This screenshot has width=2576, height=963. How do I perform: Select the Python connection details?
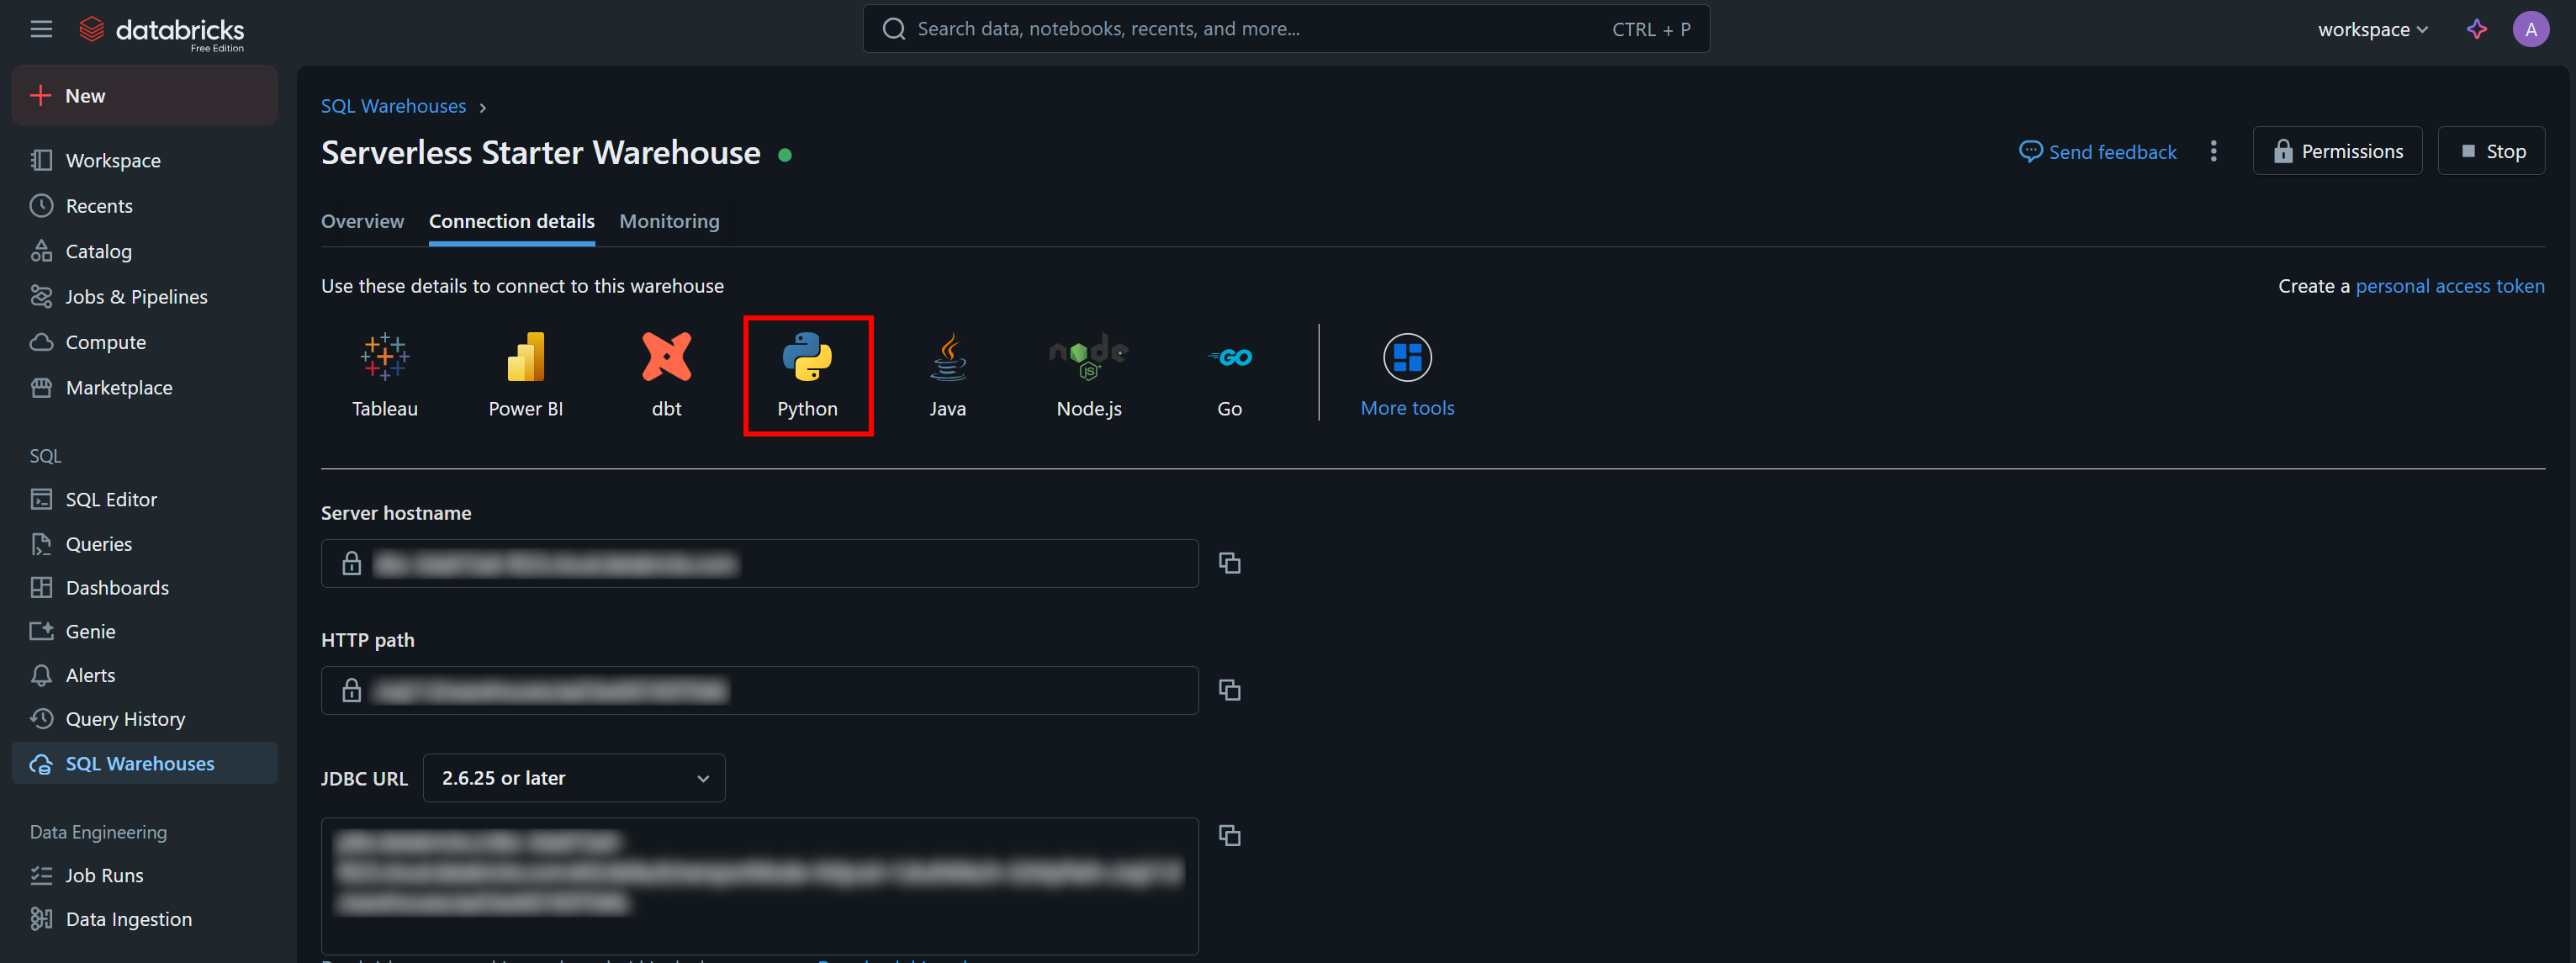coord(808,375)
